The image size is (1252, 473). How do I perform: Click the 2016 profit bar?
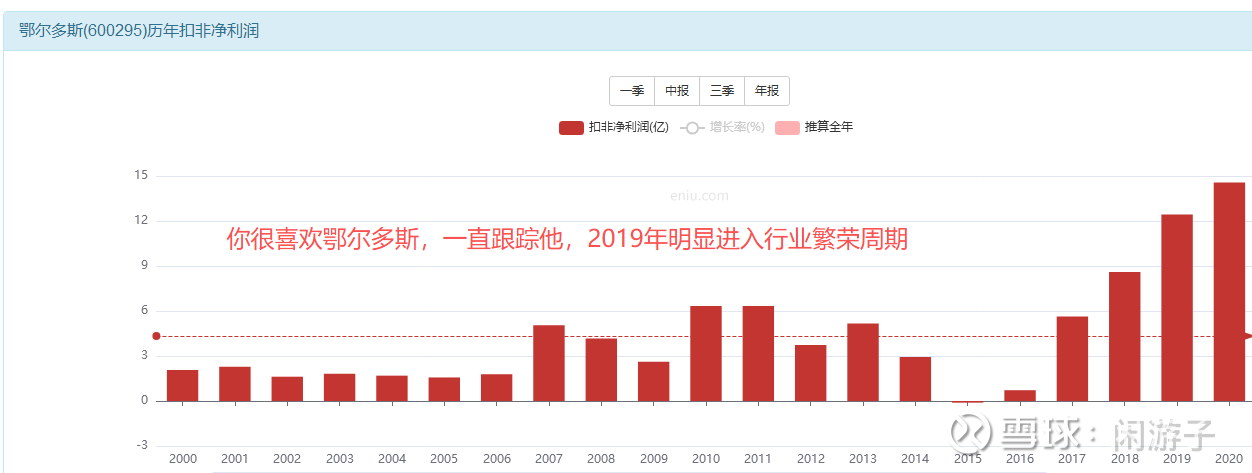[x=1020, y=396]
